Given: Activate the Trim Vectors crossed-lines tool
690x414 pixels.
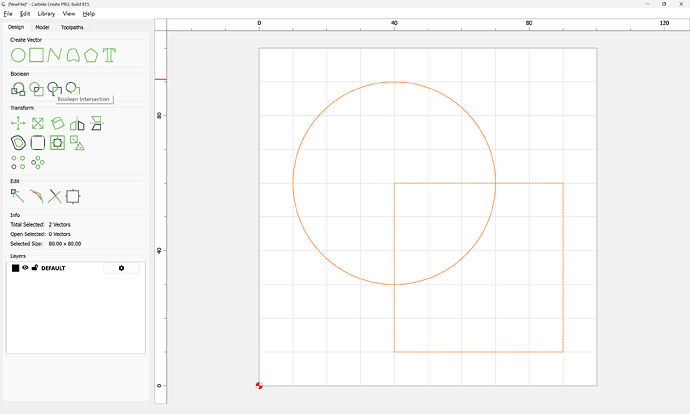Looking at the screenshot, I should [x=55, y=196].
